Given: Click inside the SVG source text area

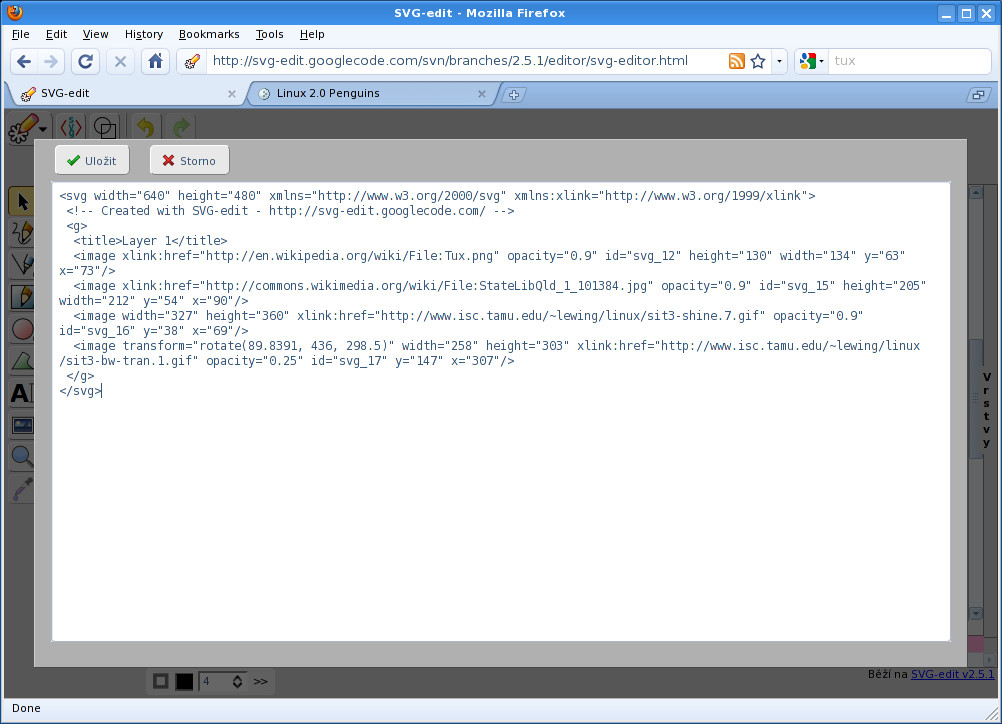Looking at the screenshot, I should (501, 412).
